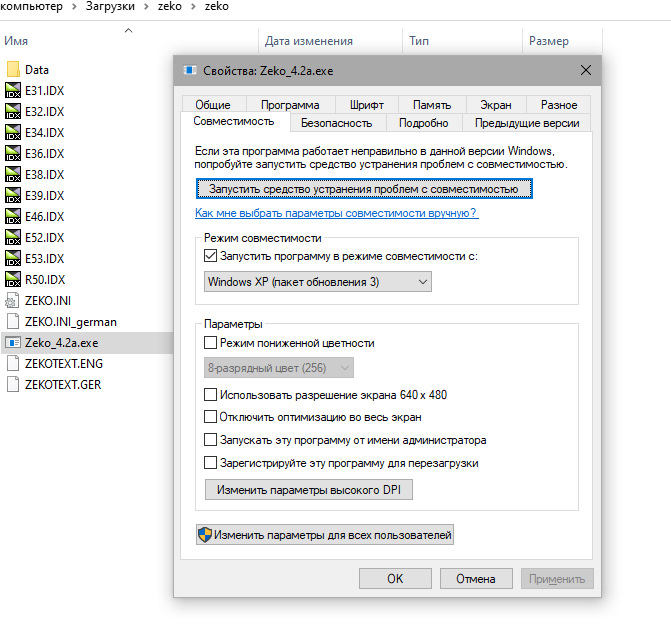Click the E53.IDX file icon
The image size is (671, 629).
(13, 258)
